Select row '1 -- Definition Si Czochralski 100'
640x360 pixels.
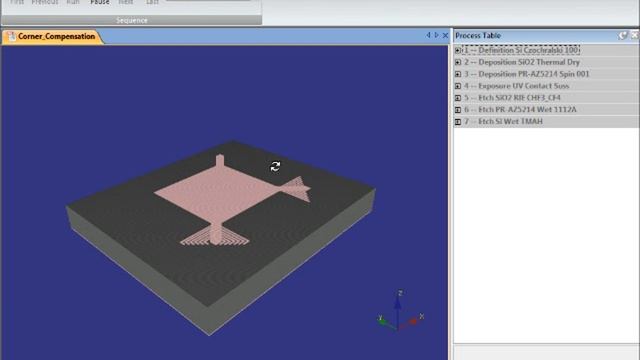pos(546,50)
